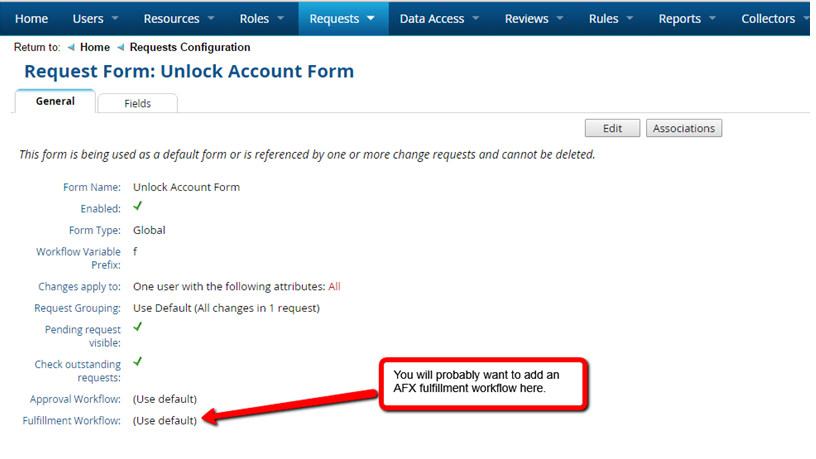The height and width of the screenshot is (459, 816).
Task: Open the Associations button
Action: [684, 128]
